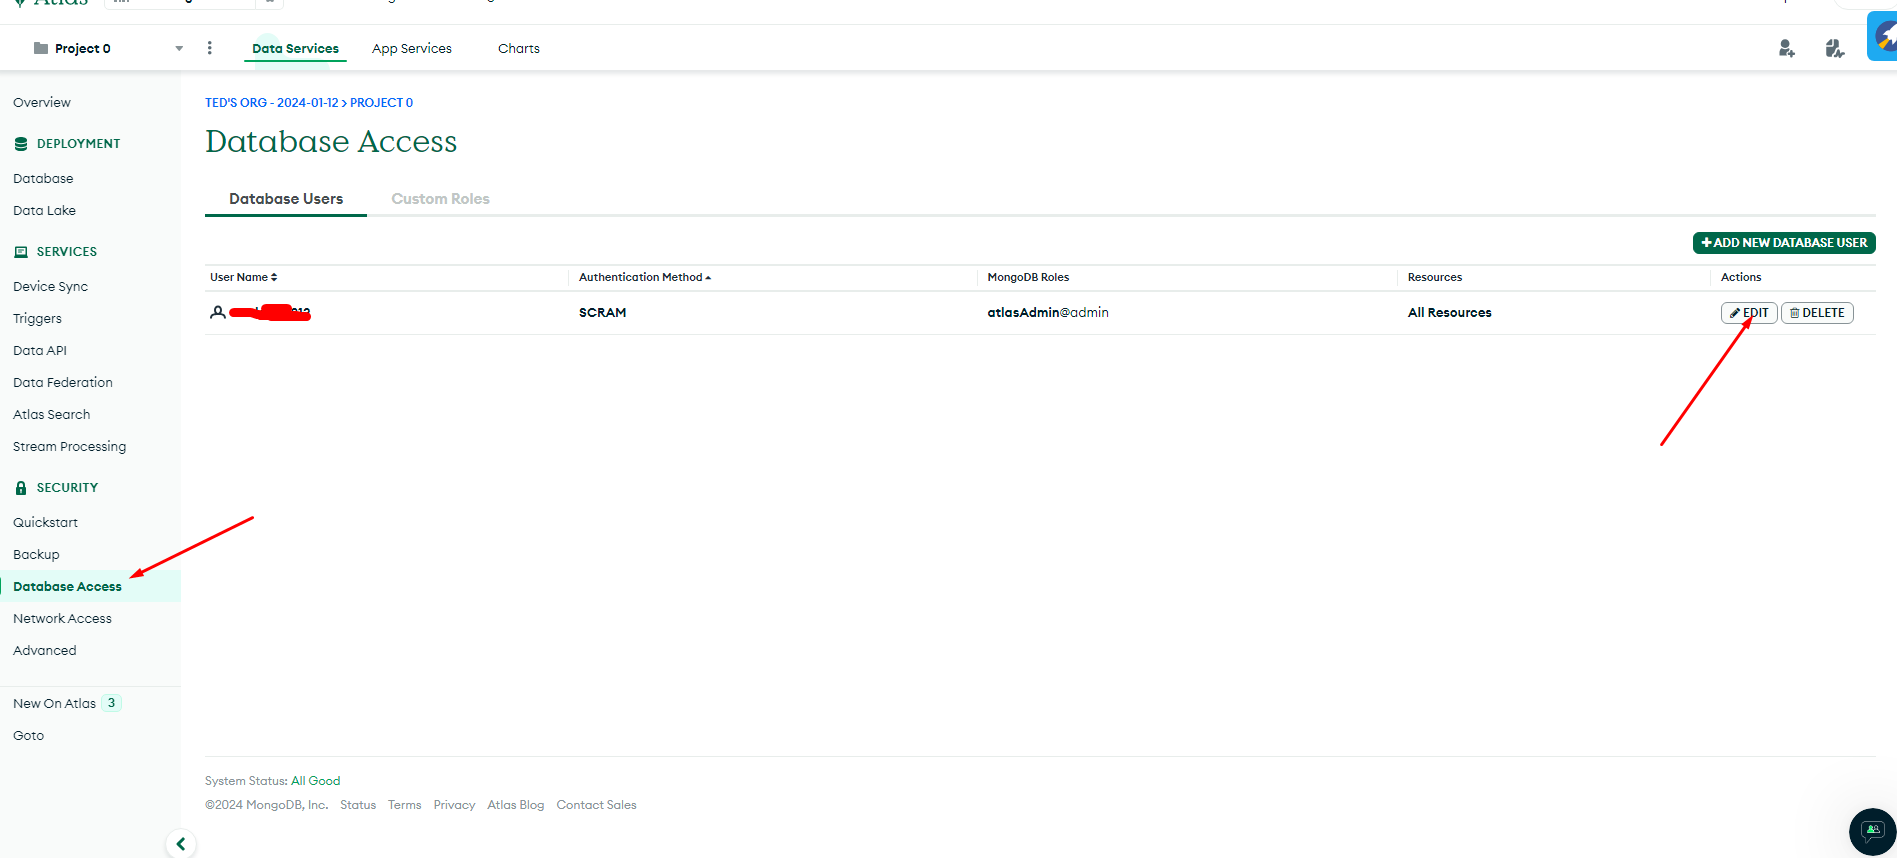Screen dimensions: 1897x858
Task: Click the Services section icon
Action: pos(21,252)
